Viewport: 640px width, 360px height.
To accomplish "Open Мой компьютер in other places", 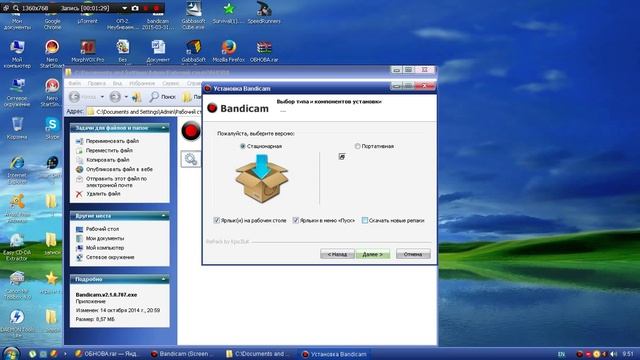I will tap(104, 248).
